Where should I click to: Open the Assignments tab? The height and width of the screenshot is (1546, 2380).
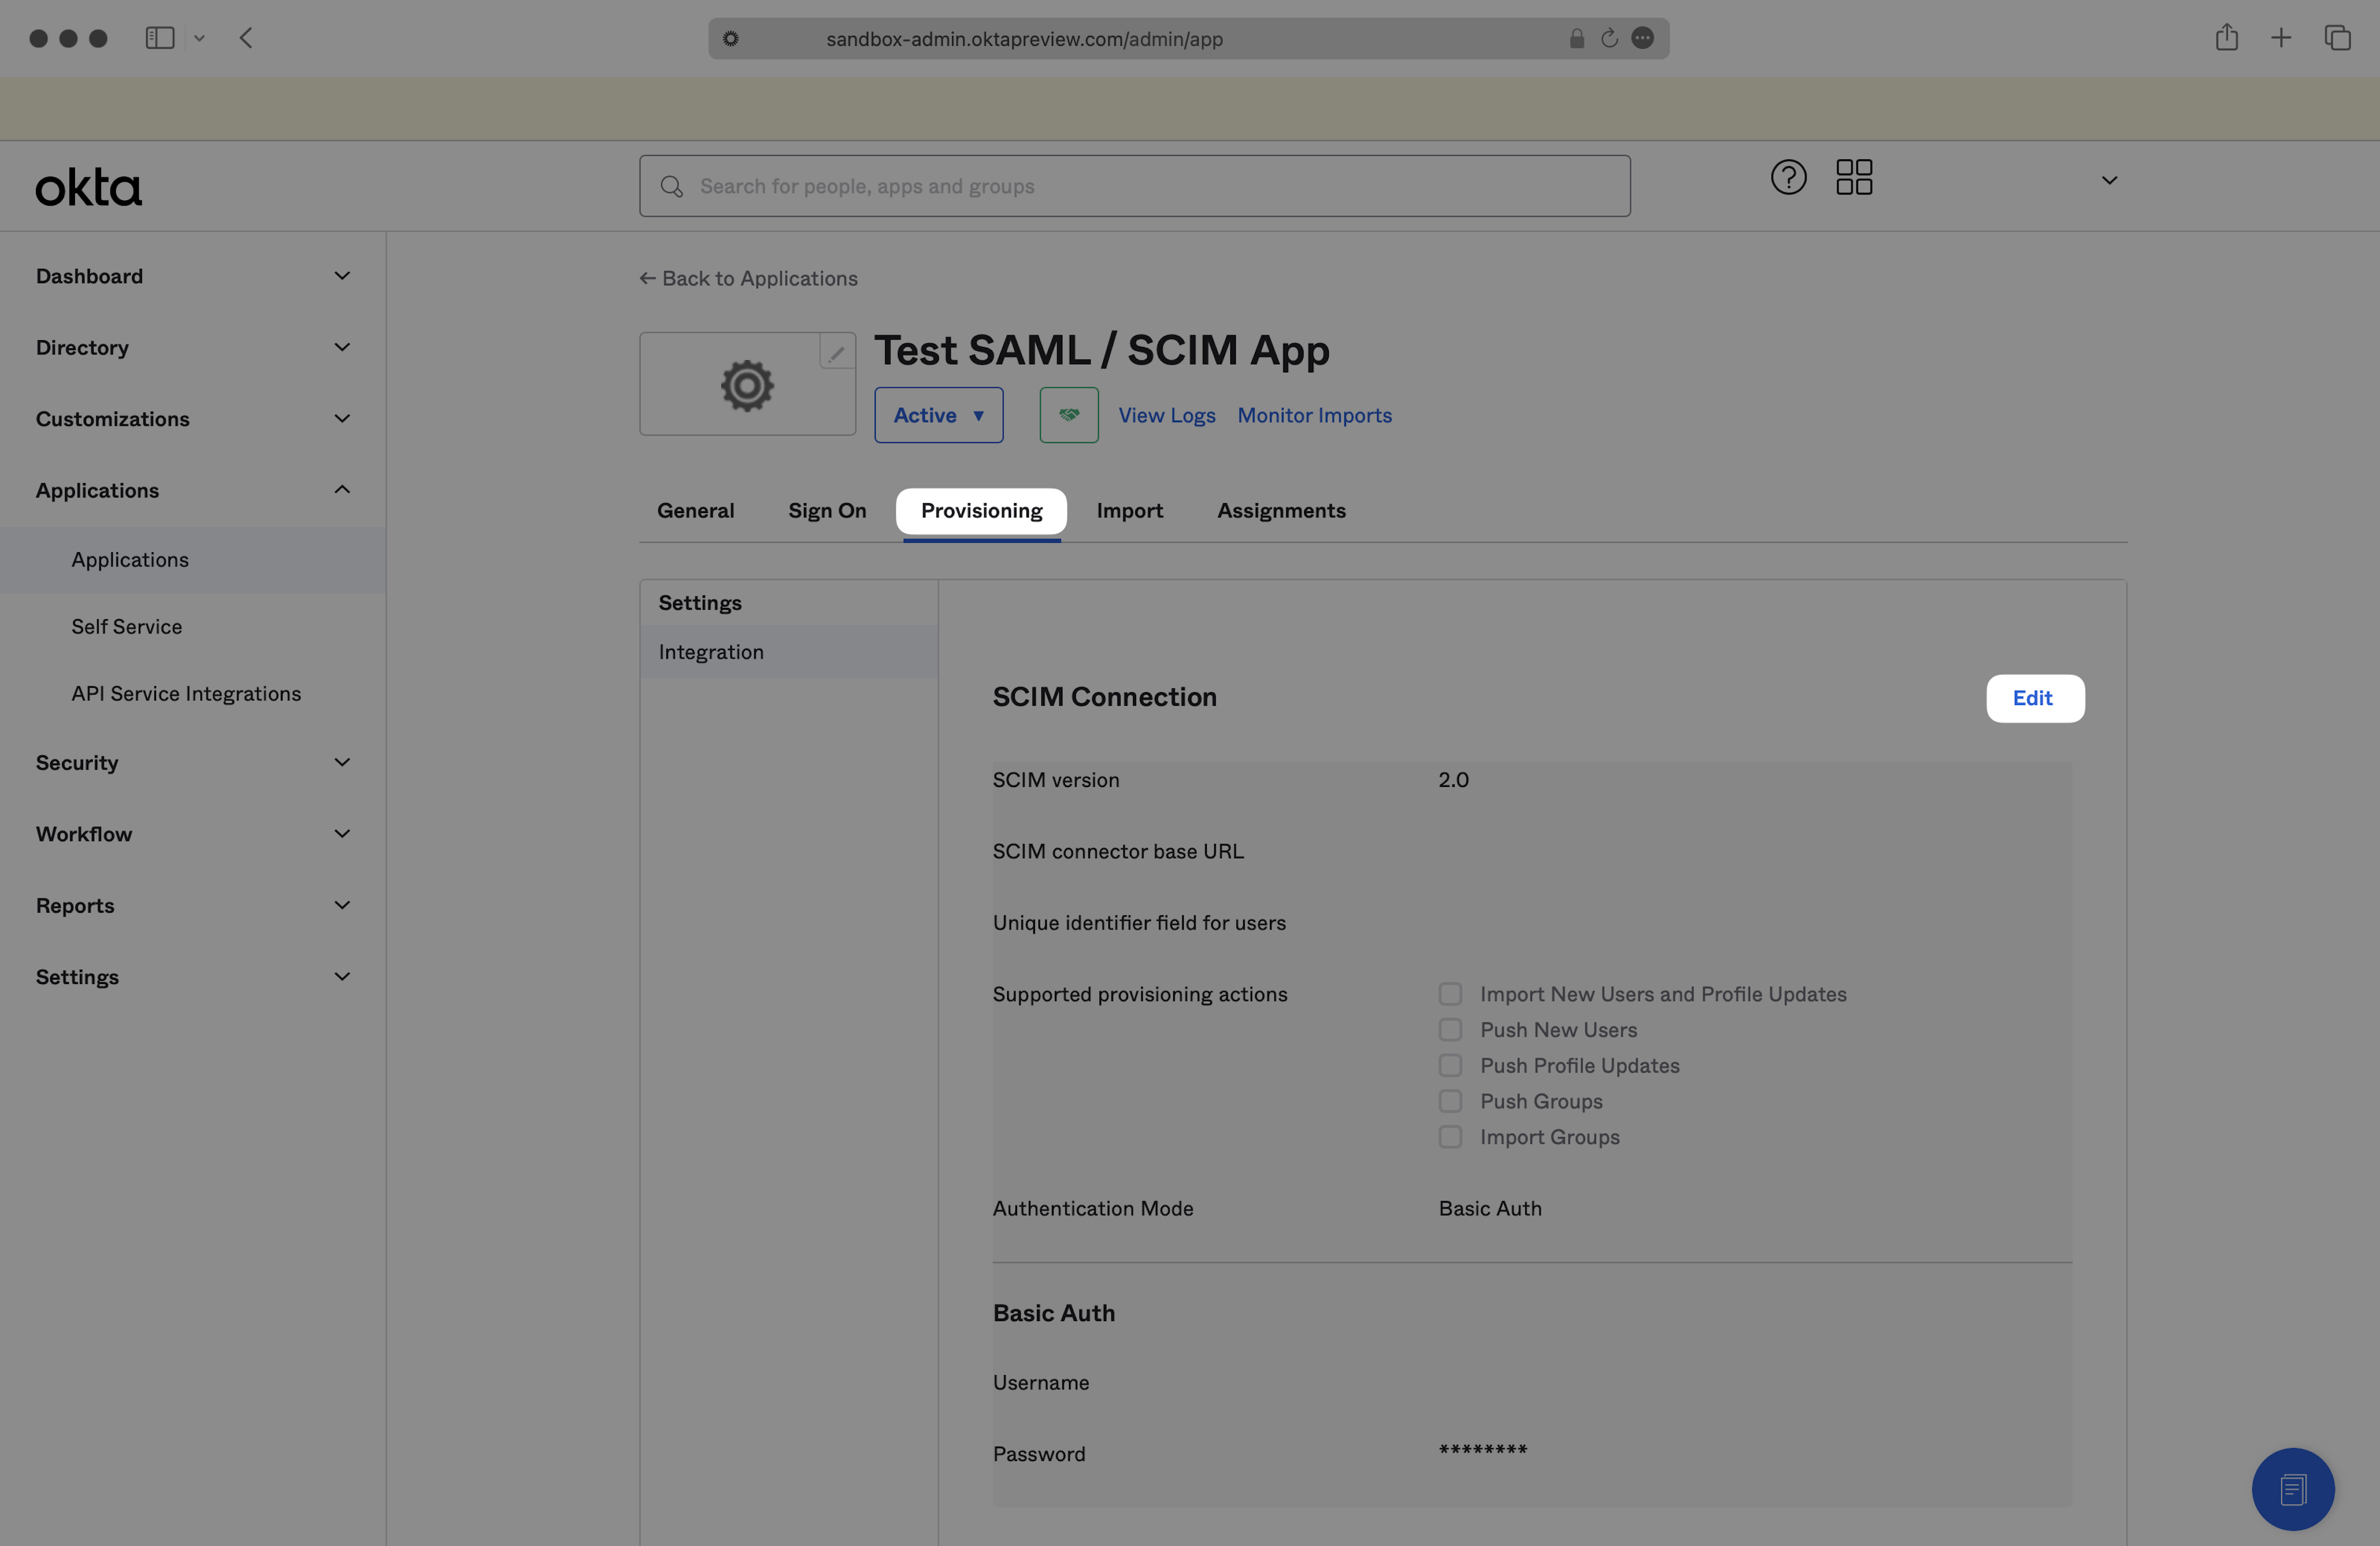[x=1280, y=511]
